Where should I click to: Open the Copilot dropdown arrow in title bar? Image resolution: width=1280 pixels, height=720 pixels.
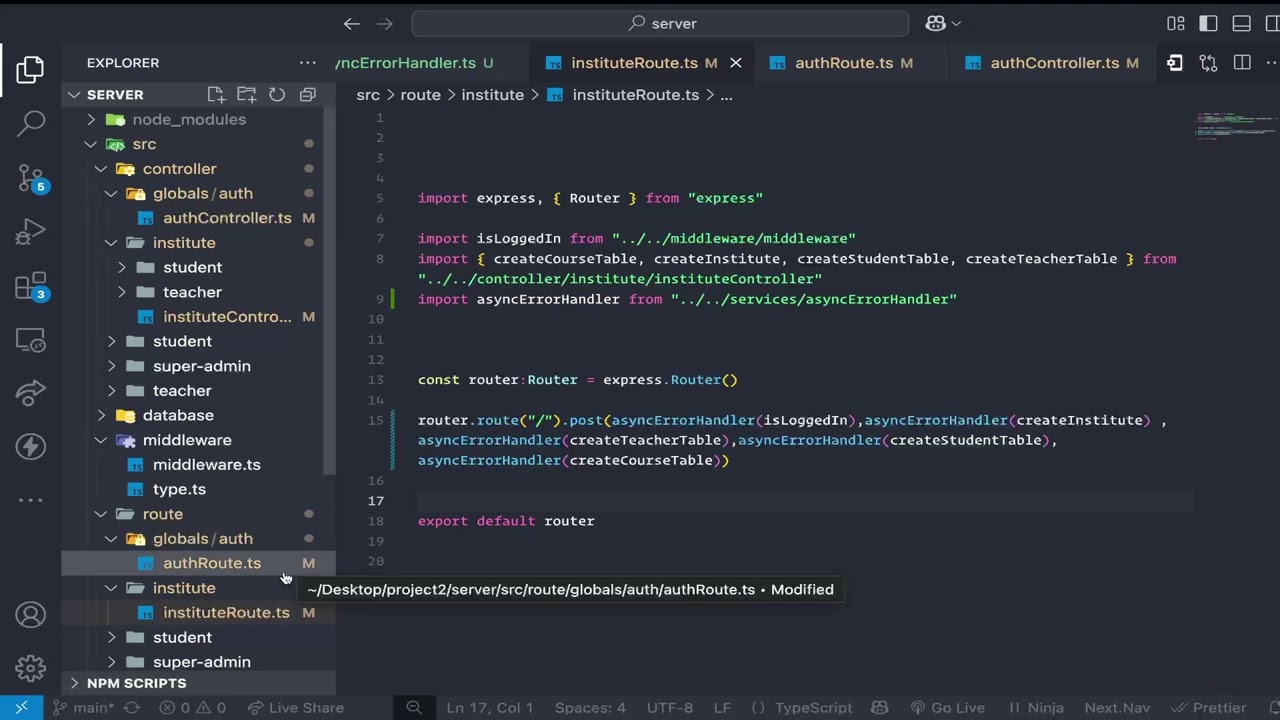click(x=956, y=23)
